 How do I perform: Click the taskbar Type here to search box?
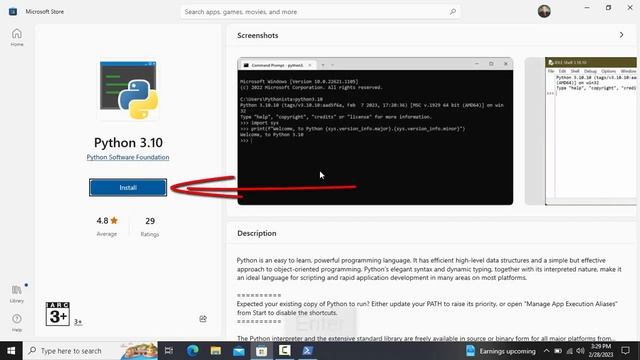coord(90,351)
